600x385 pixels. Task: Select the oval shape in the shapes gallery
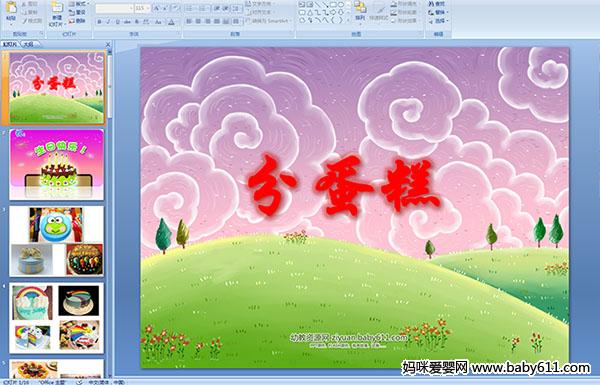coord(341,5)
